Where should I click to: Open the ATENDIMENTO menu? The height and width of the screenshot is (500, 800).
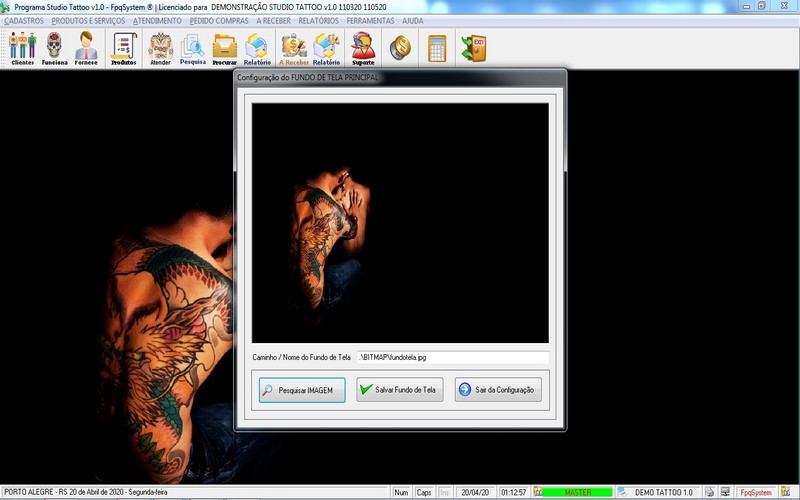(157, 21)
